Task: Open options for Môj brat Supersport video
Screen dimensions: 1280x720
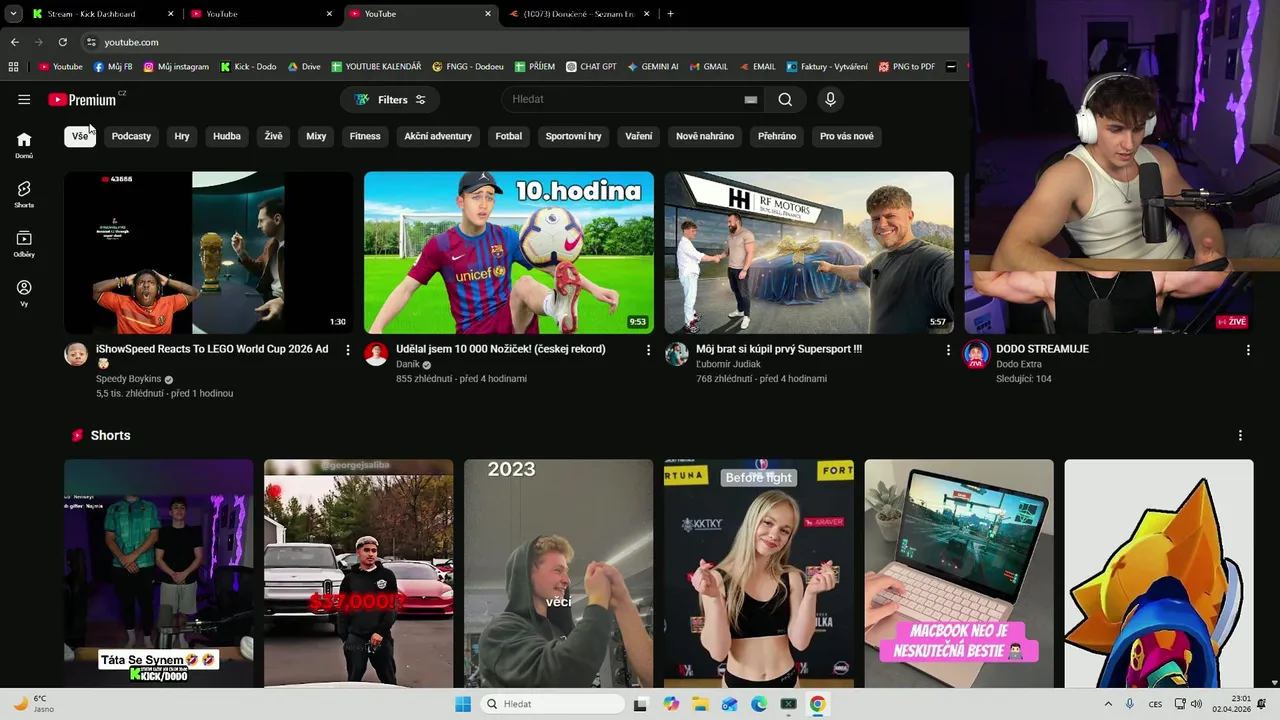Action: point(948,350)
